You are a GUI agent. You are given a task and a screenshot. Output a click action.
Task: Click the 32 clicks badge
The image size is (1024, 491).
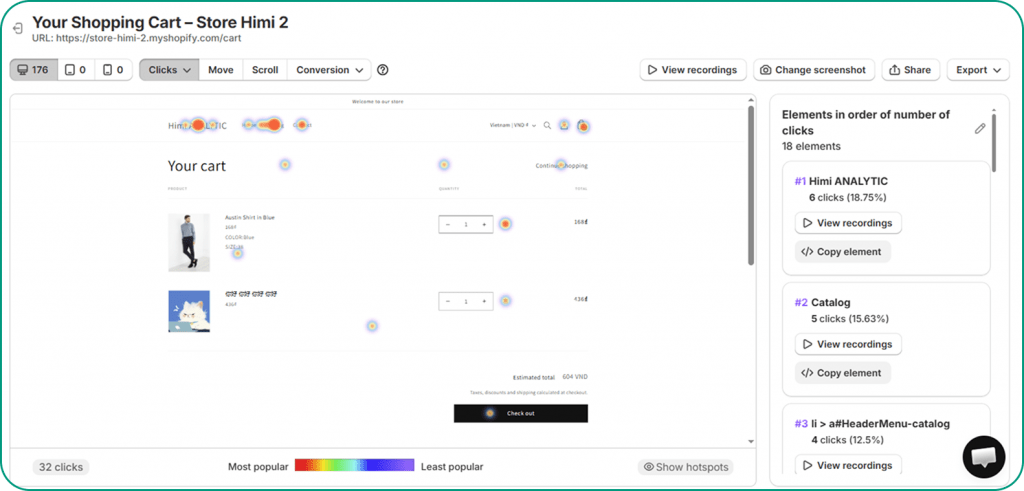click(x=61, y=467)
